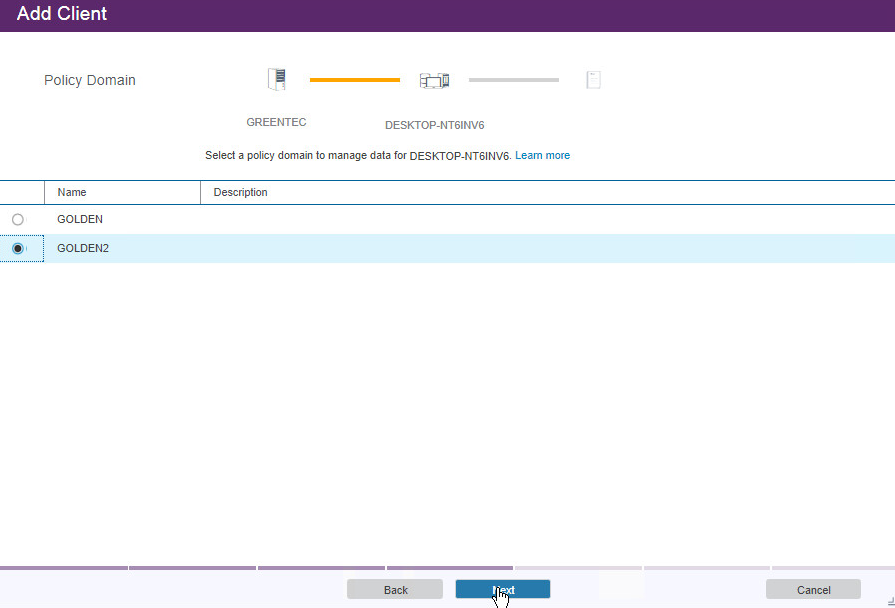Image resolution: width=895 pixels, height=608 pixels.
Task: Click the gray progress connector line
Action: click(x=513, y=80)
